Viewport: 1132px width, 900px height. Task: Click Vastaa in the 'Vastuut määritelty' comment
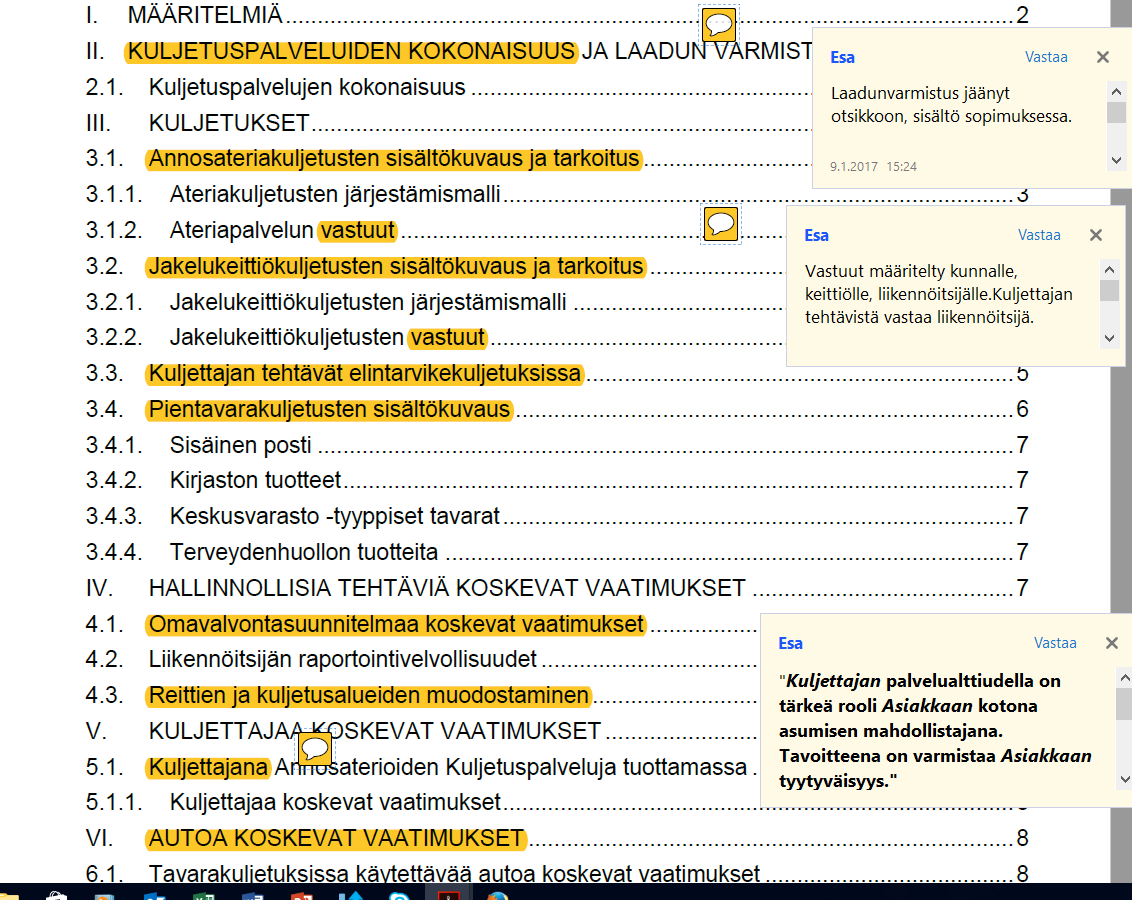[x=1039, y=235]
